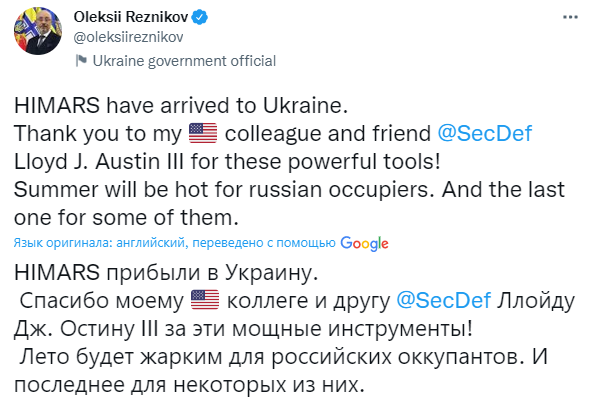Open Oleksii Reznikov's profile avatar
The width and height of the screenshot is (596, 408).
[38, 31]
